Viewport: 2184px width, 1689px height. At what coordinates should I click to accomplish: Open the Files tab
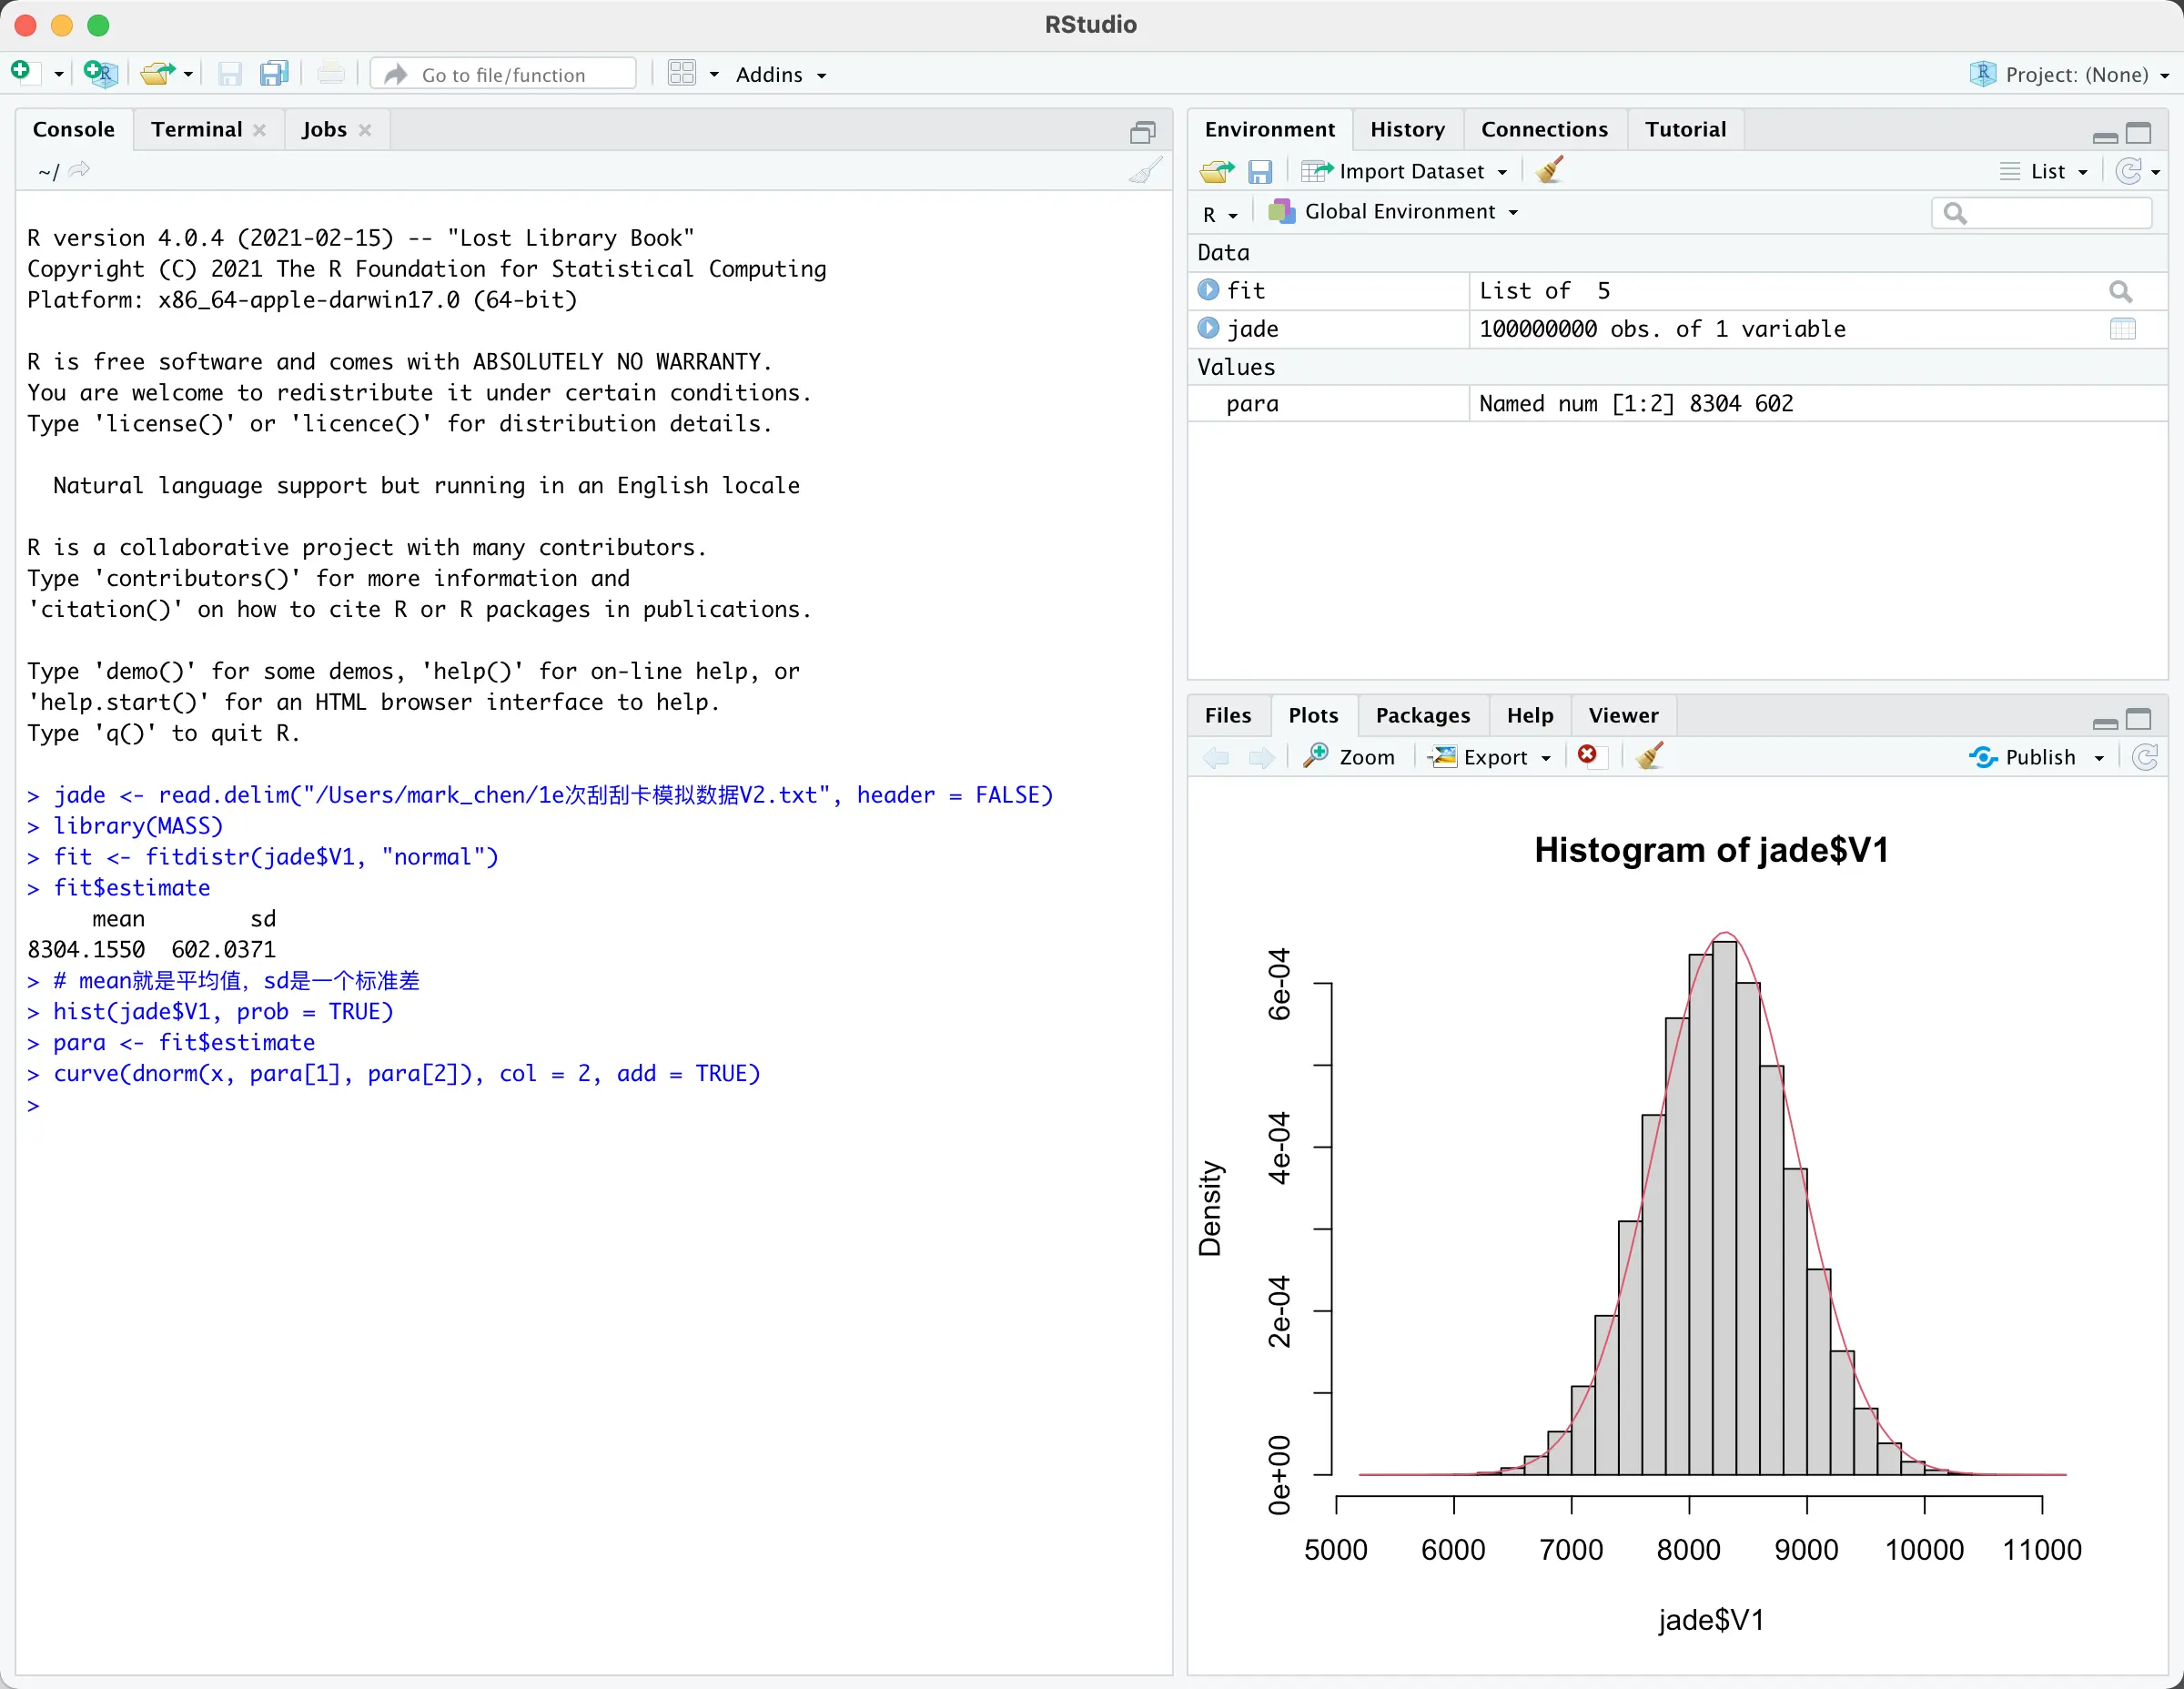(x=1228, y=716)
